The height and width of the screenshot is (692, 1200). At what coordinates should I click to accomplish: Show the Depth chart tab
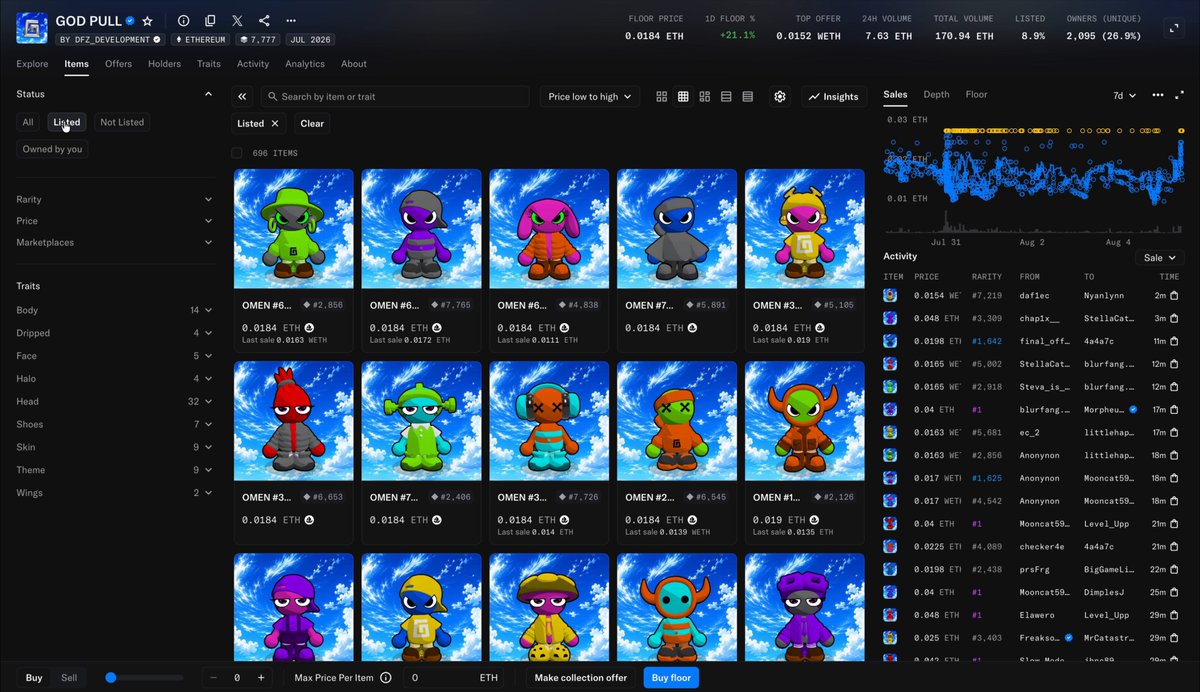pos(936,94)
